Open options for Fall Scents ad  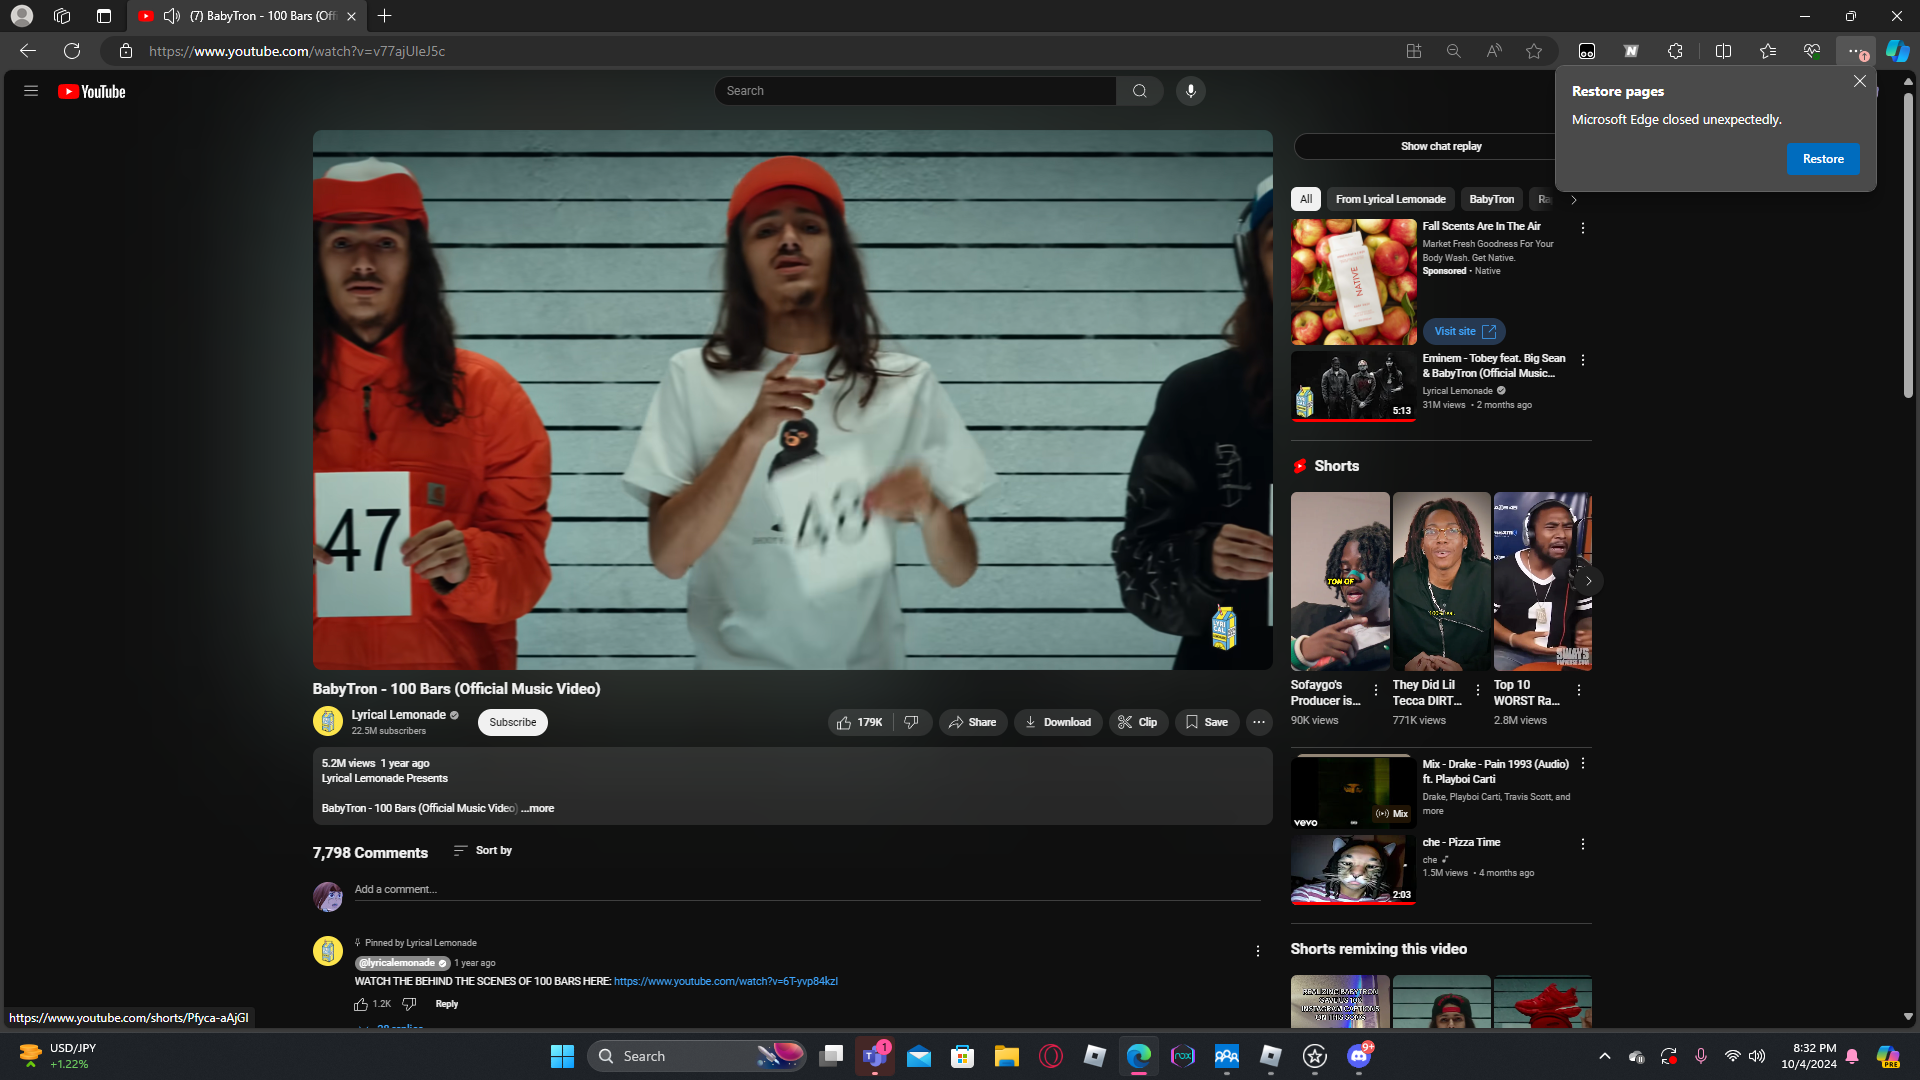[1582, 228]
